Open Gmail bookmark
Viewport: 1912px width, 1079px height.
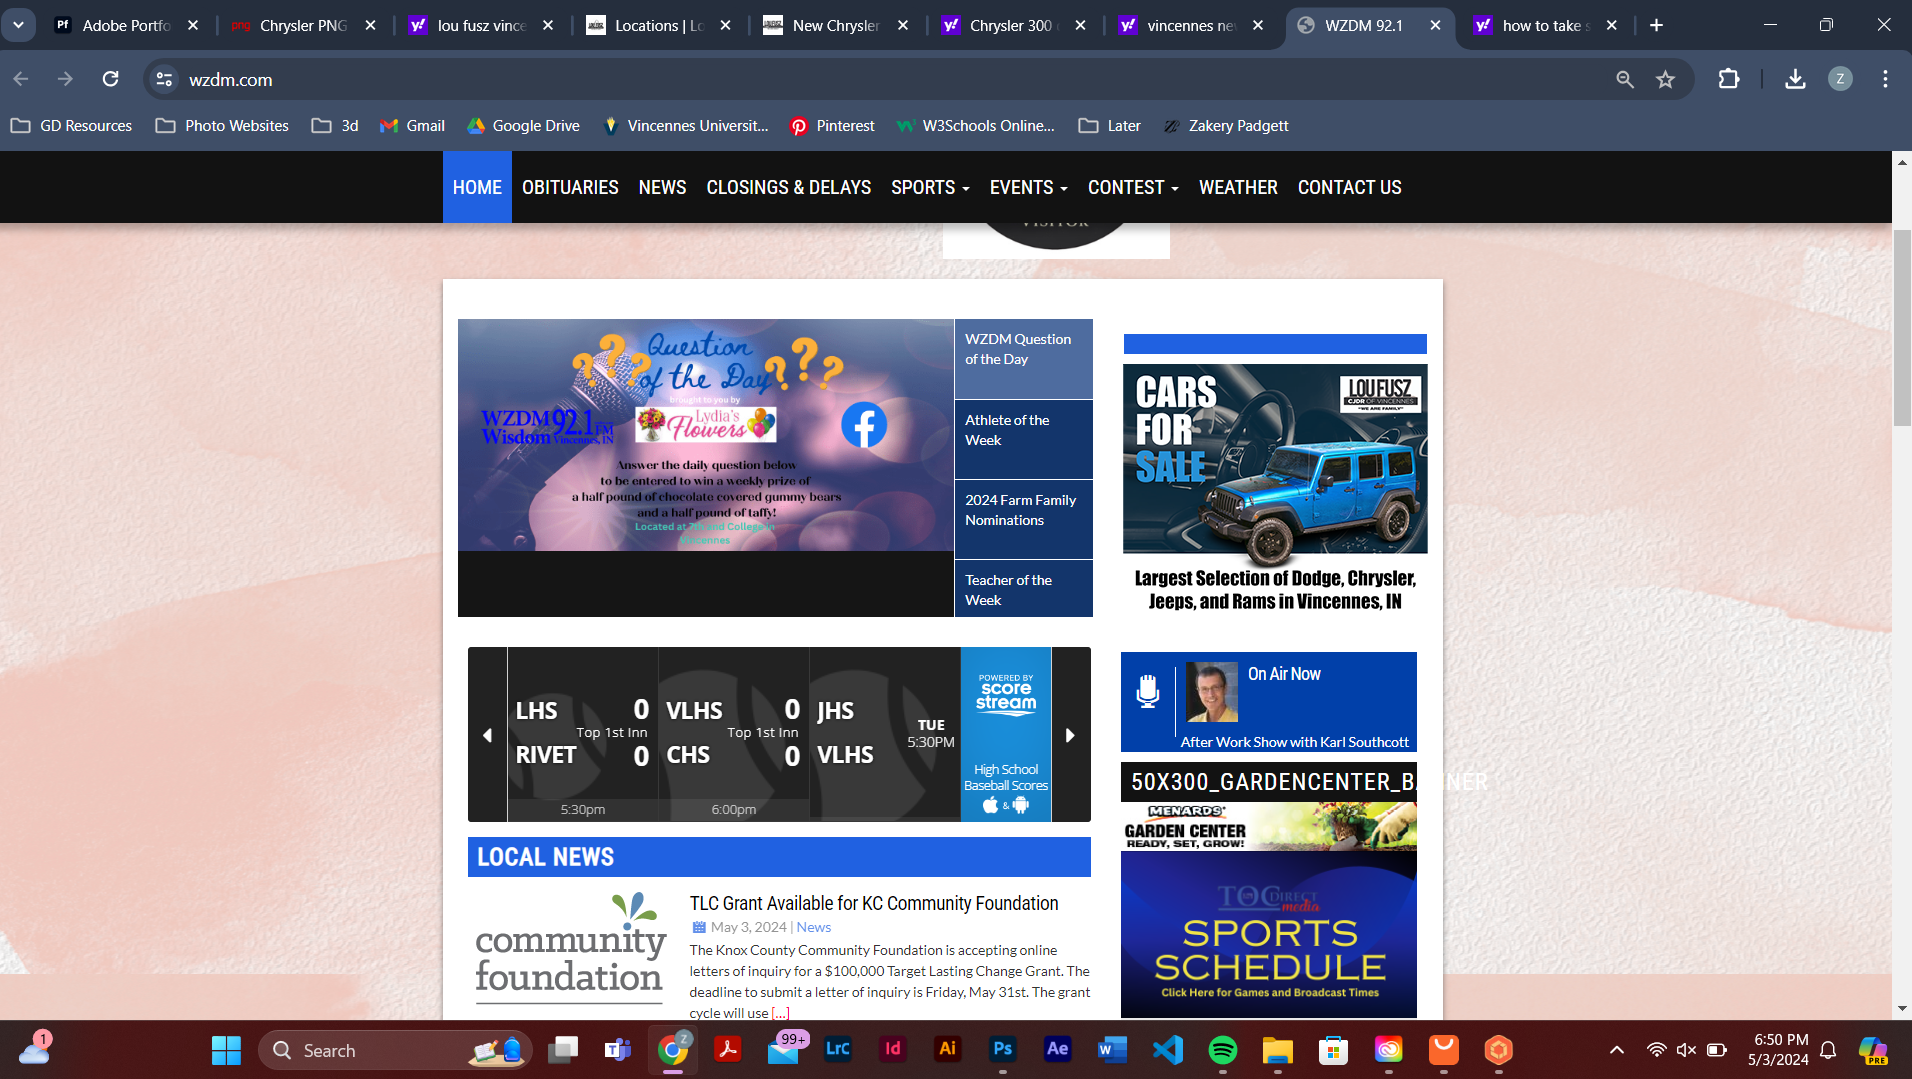(412, 125)
